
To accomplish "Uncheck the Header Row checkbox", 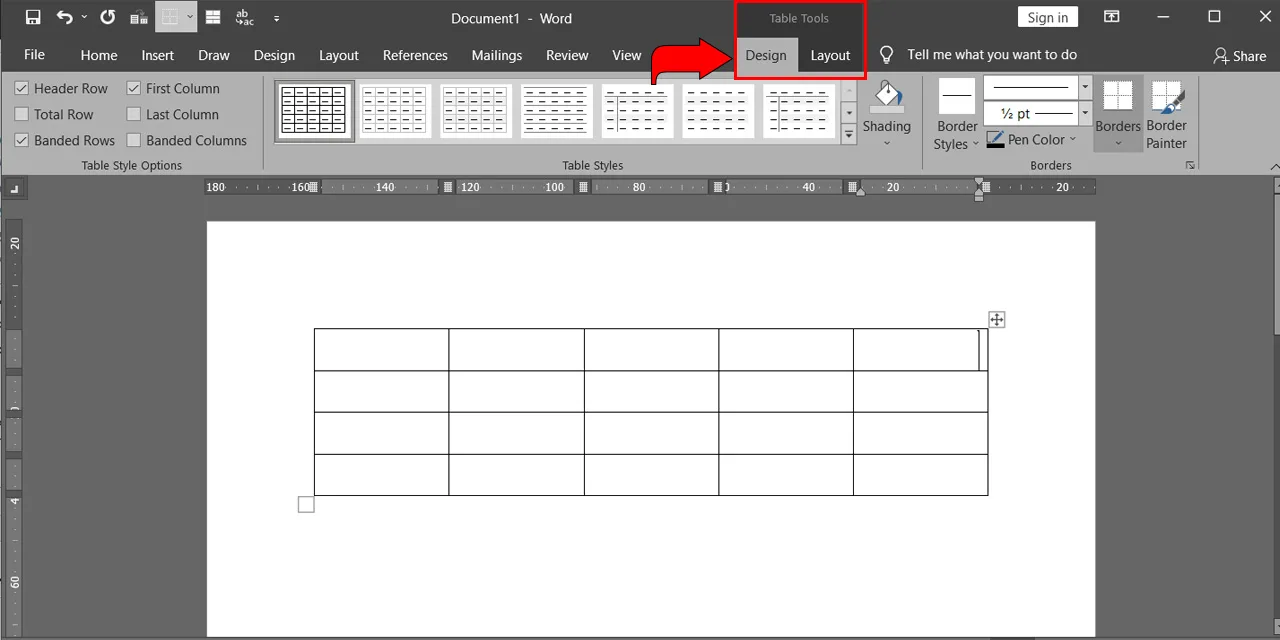I will coord(22,88).
